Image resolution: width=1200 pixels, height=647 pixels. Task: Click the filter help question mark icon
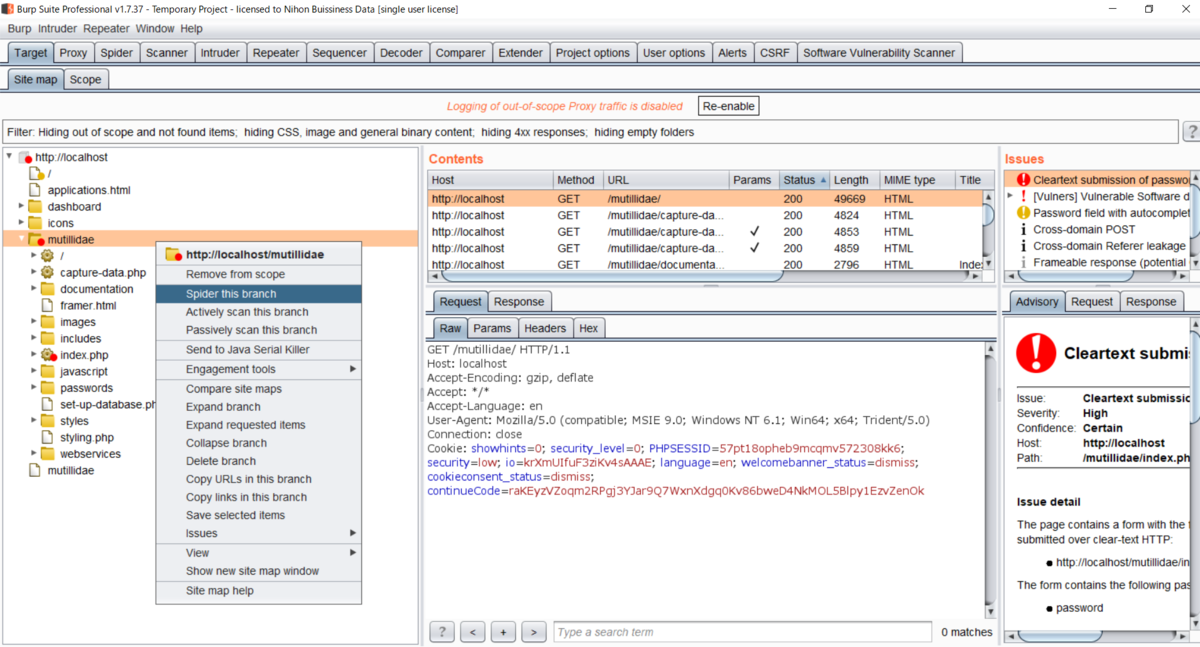click(1191, 132)
